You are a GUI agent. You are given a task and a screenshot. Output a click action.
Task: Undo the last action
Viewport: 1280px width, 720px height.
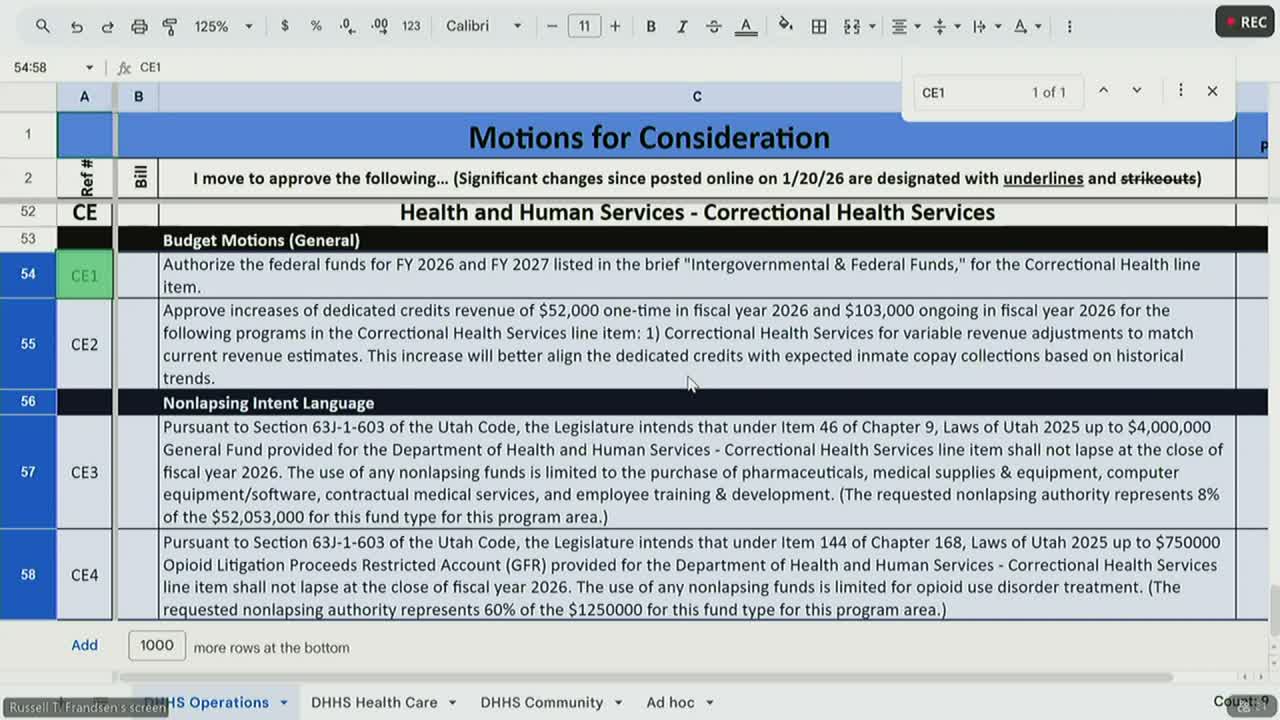(x=77, y=26)
